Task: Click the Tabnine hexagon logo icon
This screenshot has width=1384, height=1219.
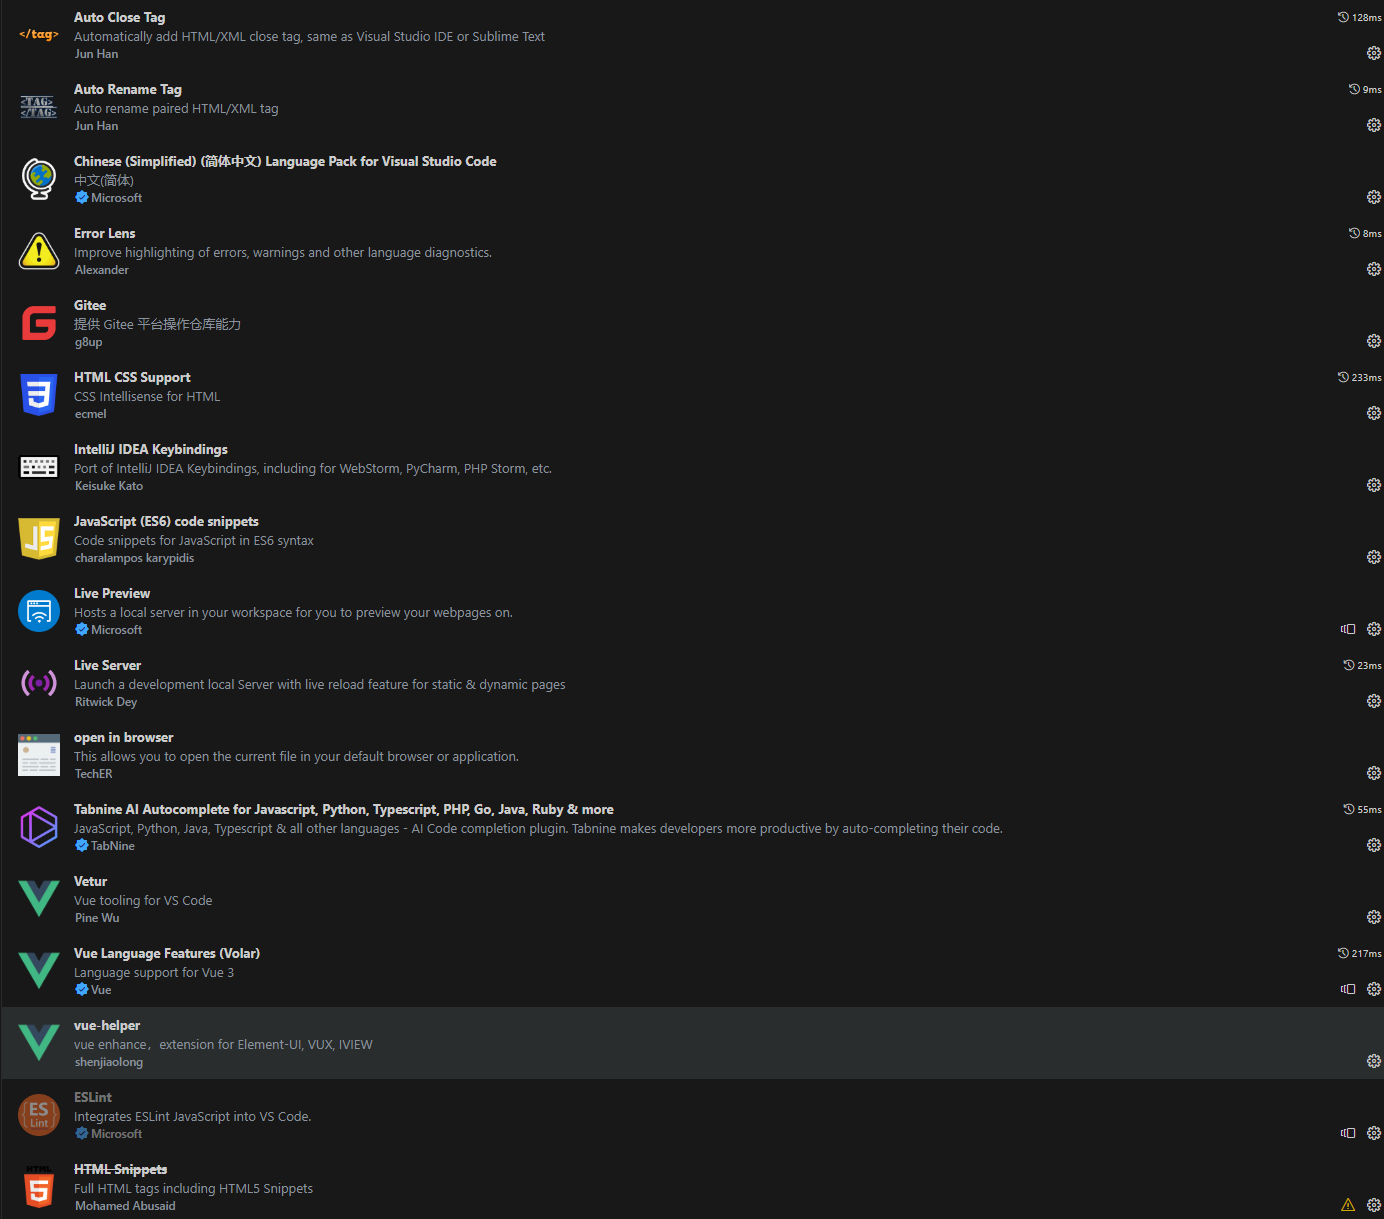Action: pyautogui.click(x=39, y=827)
